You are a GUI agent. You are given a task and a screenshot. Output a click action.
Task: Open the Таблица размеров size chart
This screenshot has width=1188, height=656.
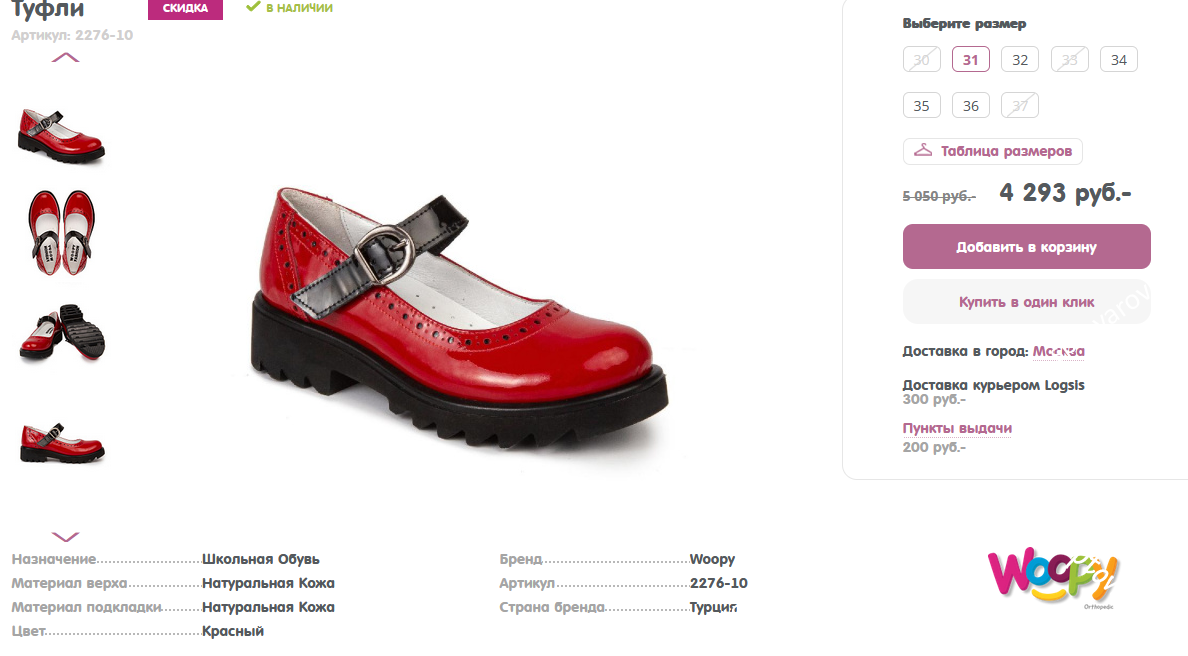click(993, 151)
